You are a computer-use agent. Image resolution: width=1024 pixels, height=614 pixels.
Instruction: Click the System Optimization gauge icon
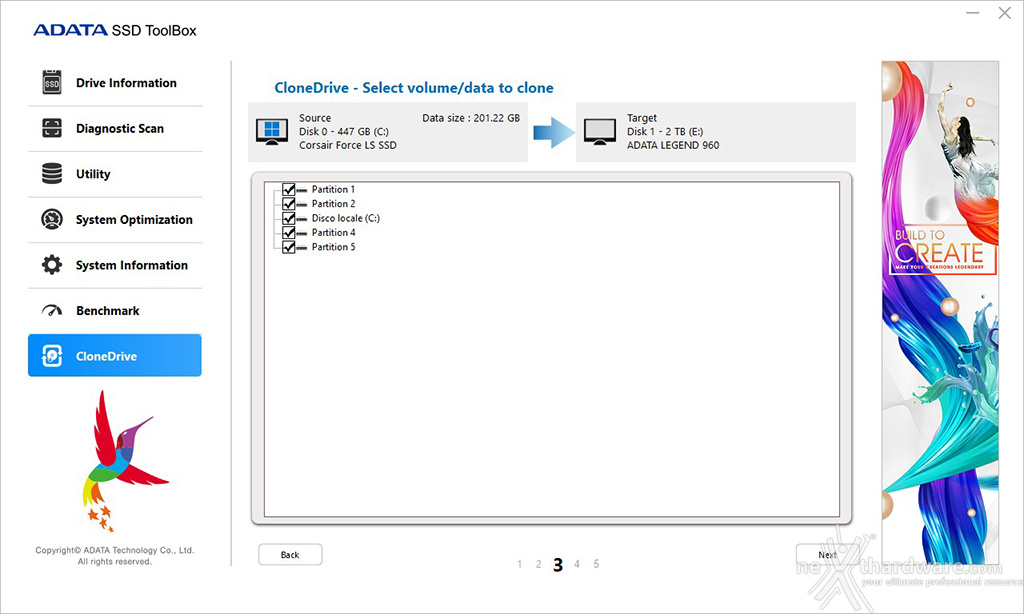click(52, 219)
